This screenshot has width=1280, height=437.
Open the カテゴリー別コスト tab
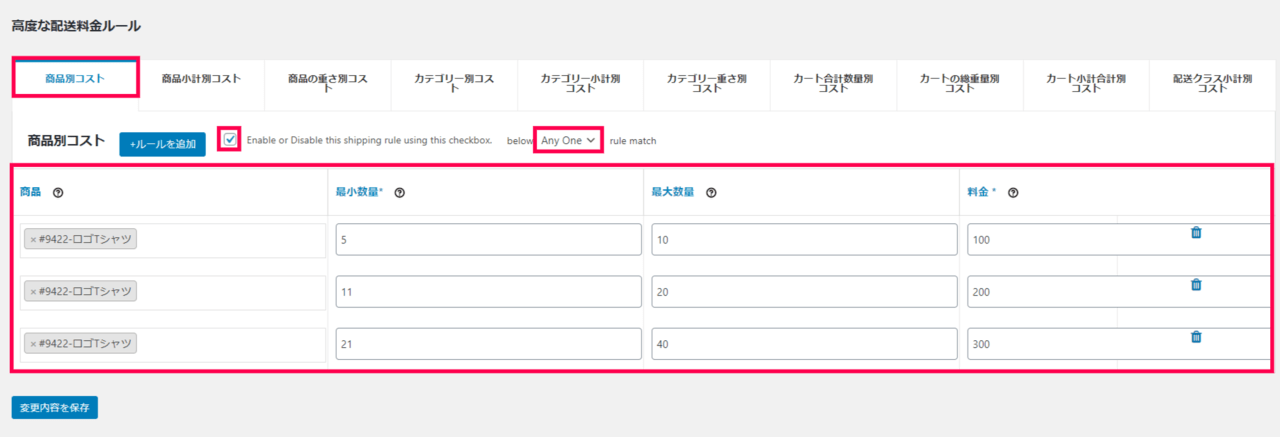click(454, 82)
